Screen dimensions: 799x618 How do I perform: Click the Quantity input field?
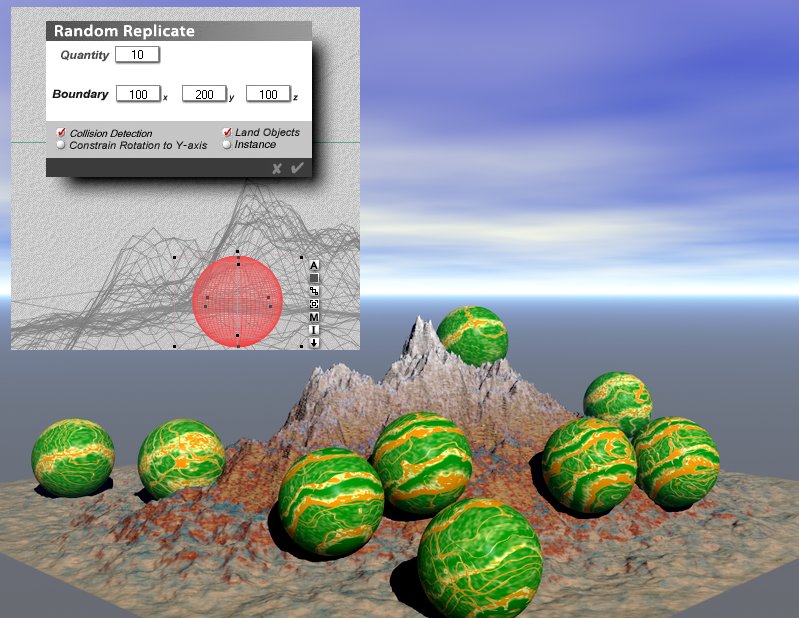138,55
